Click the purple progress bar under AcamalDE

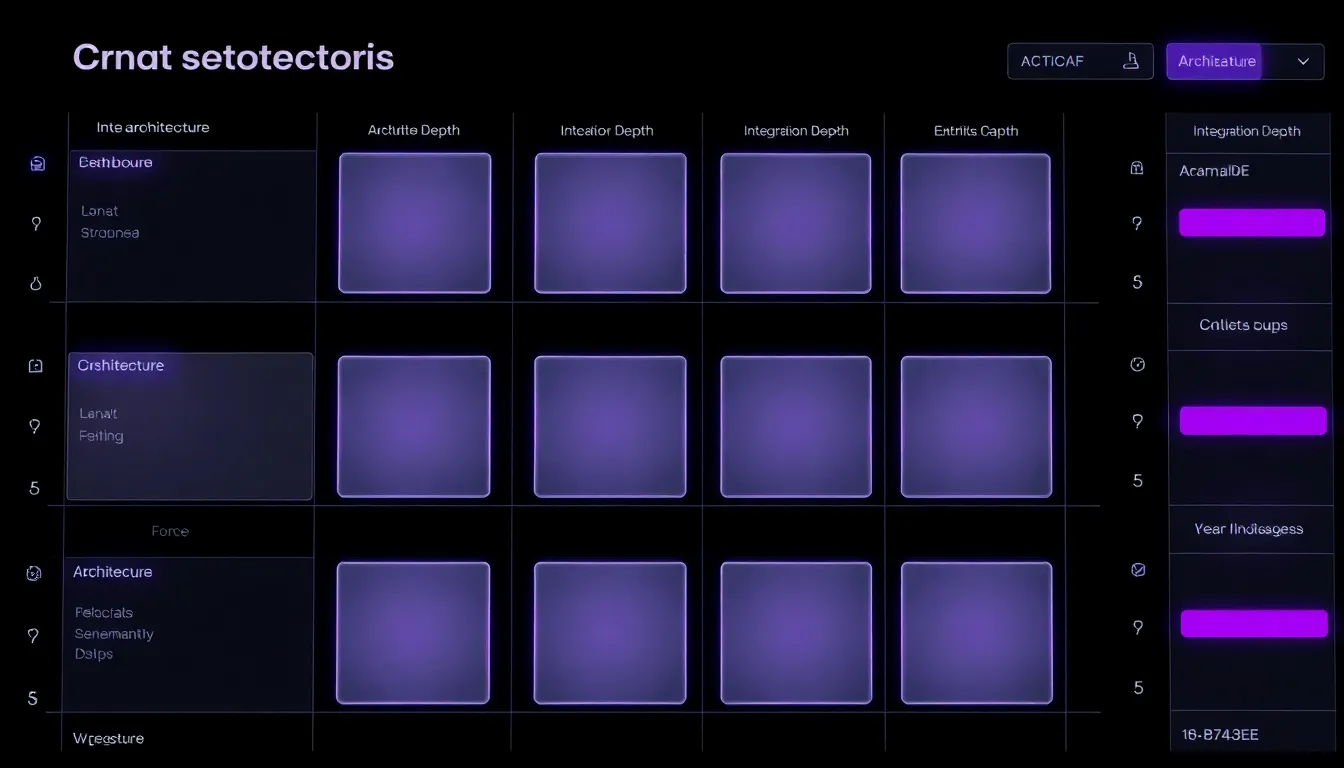(x=1252, y=222)
